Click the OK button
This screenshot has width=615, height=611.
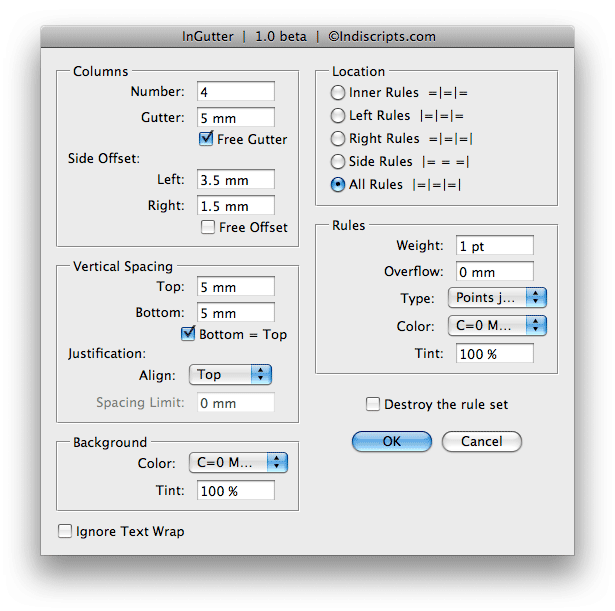pos(391,441)
